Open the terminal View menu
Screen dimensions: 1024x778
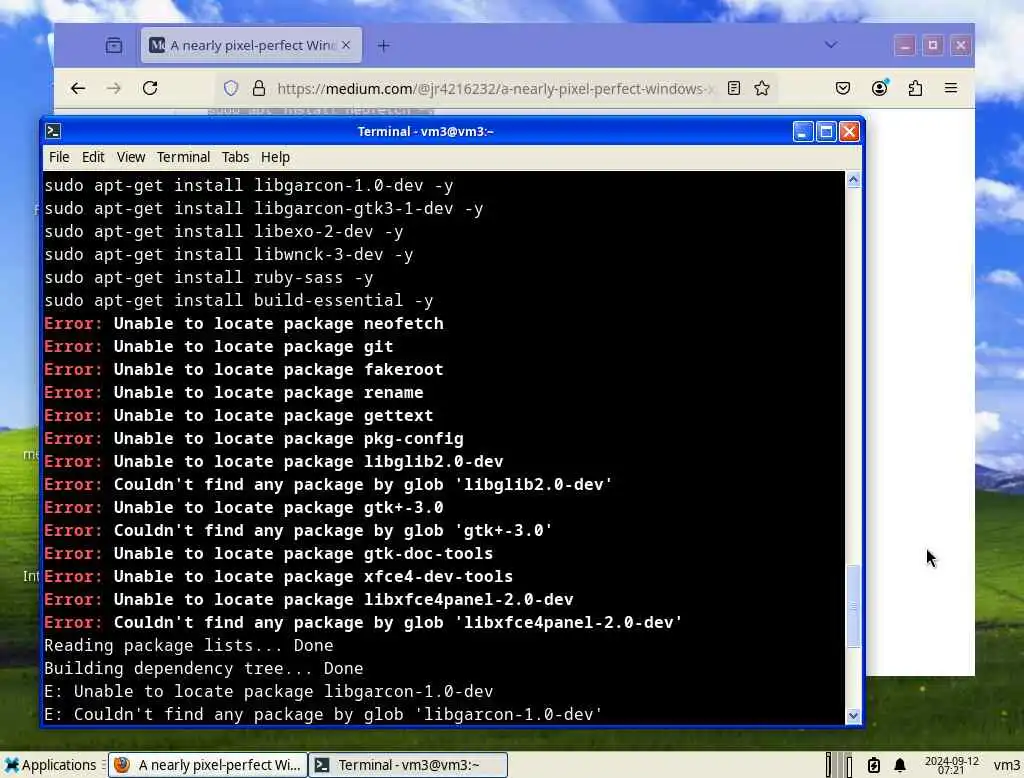click(131, 157)
